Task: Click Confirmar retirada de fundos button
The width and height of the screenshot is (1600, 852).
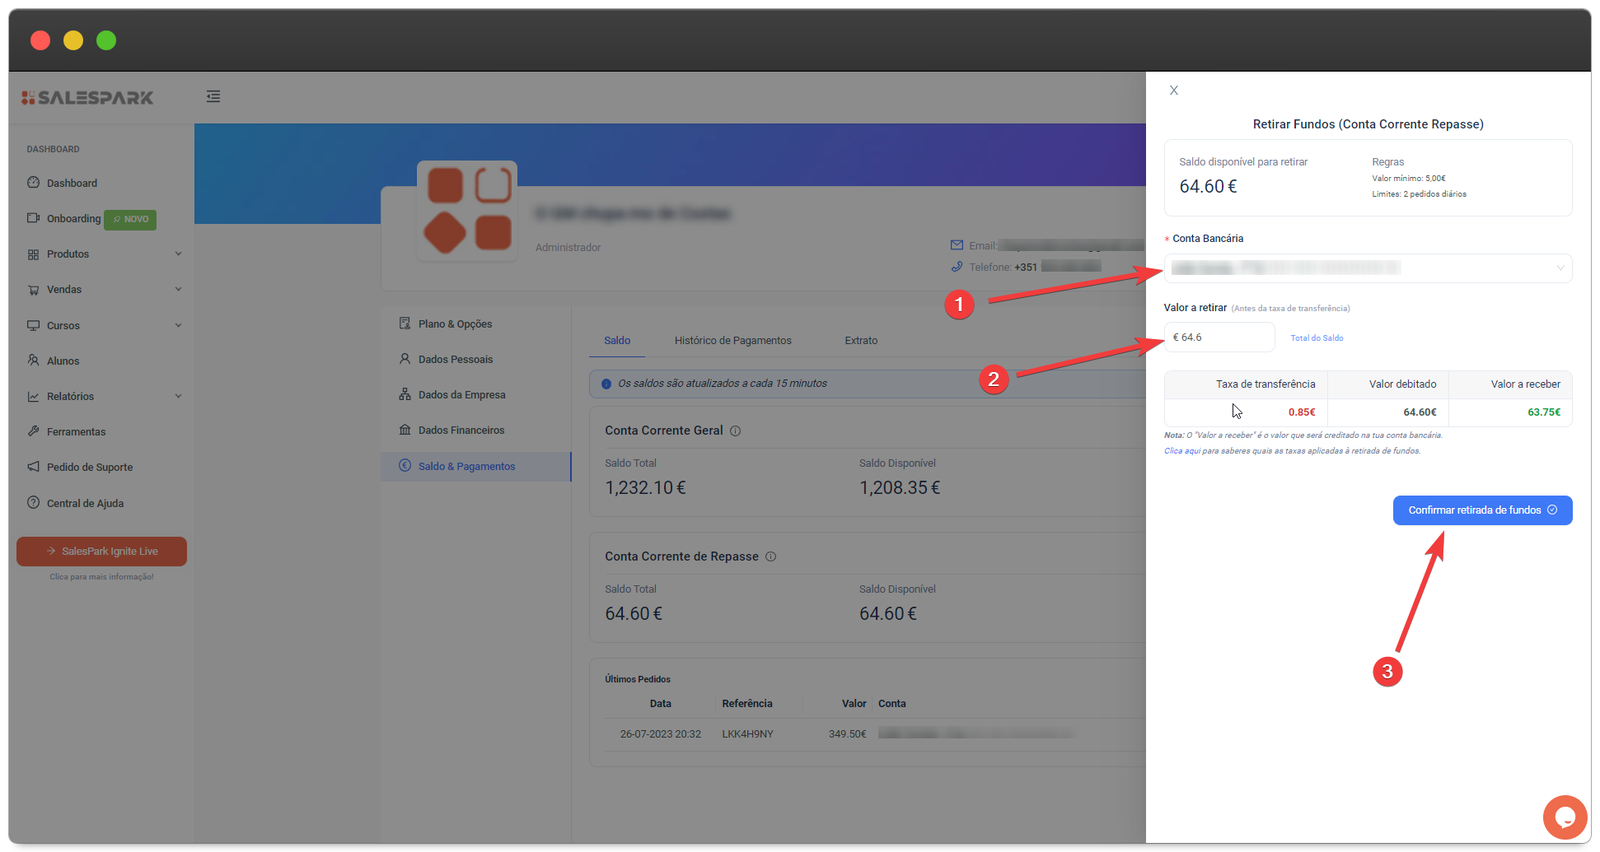Action: click(x=1482, y=510)
